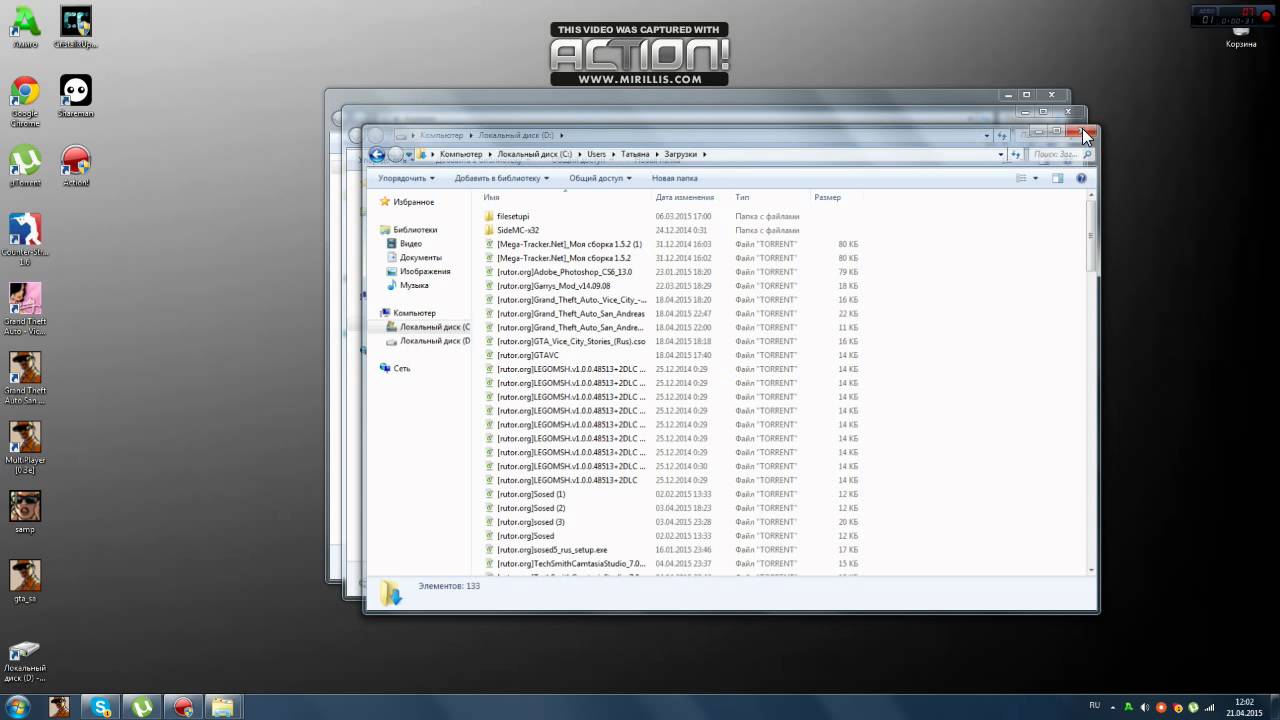Viewport: 1280px width, 720px height.
Task: Select the samp desktop icon
Action: pyautogui.click(x=25, y=512)
